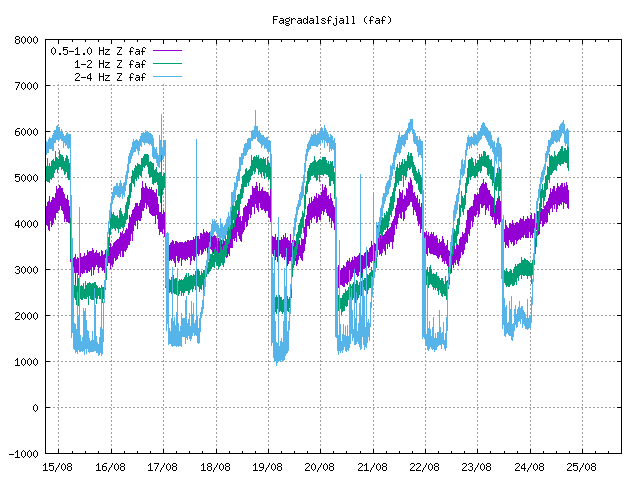Click the 17/08 date tick label
The image size is (640, 480).
(163, 467)
